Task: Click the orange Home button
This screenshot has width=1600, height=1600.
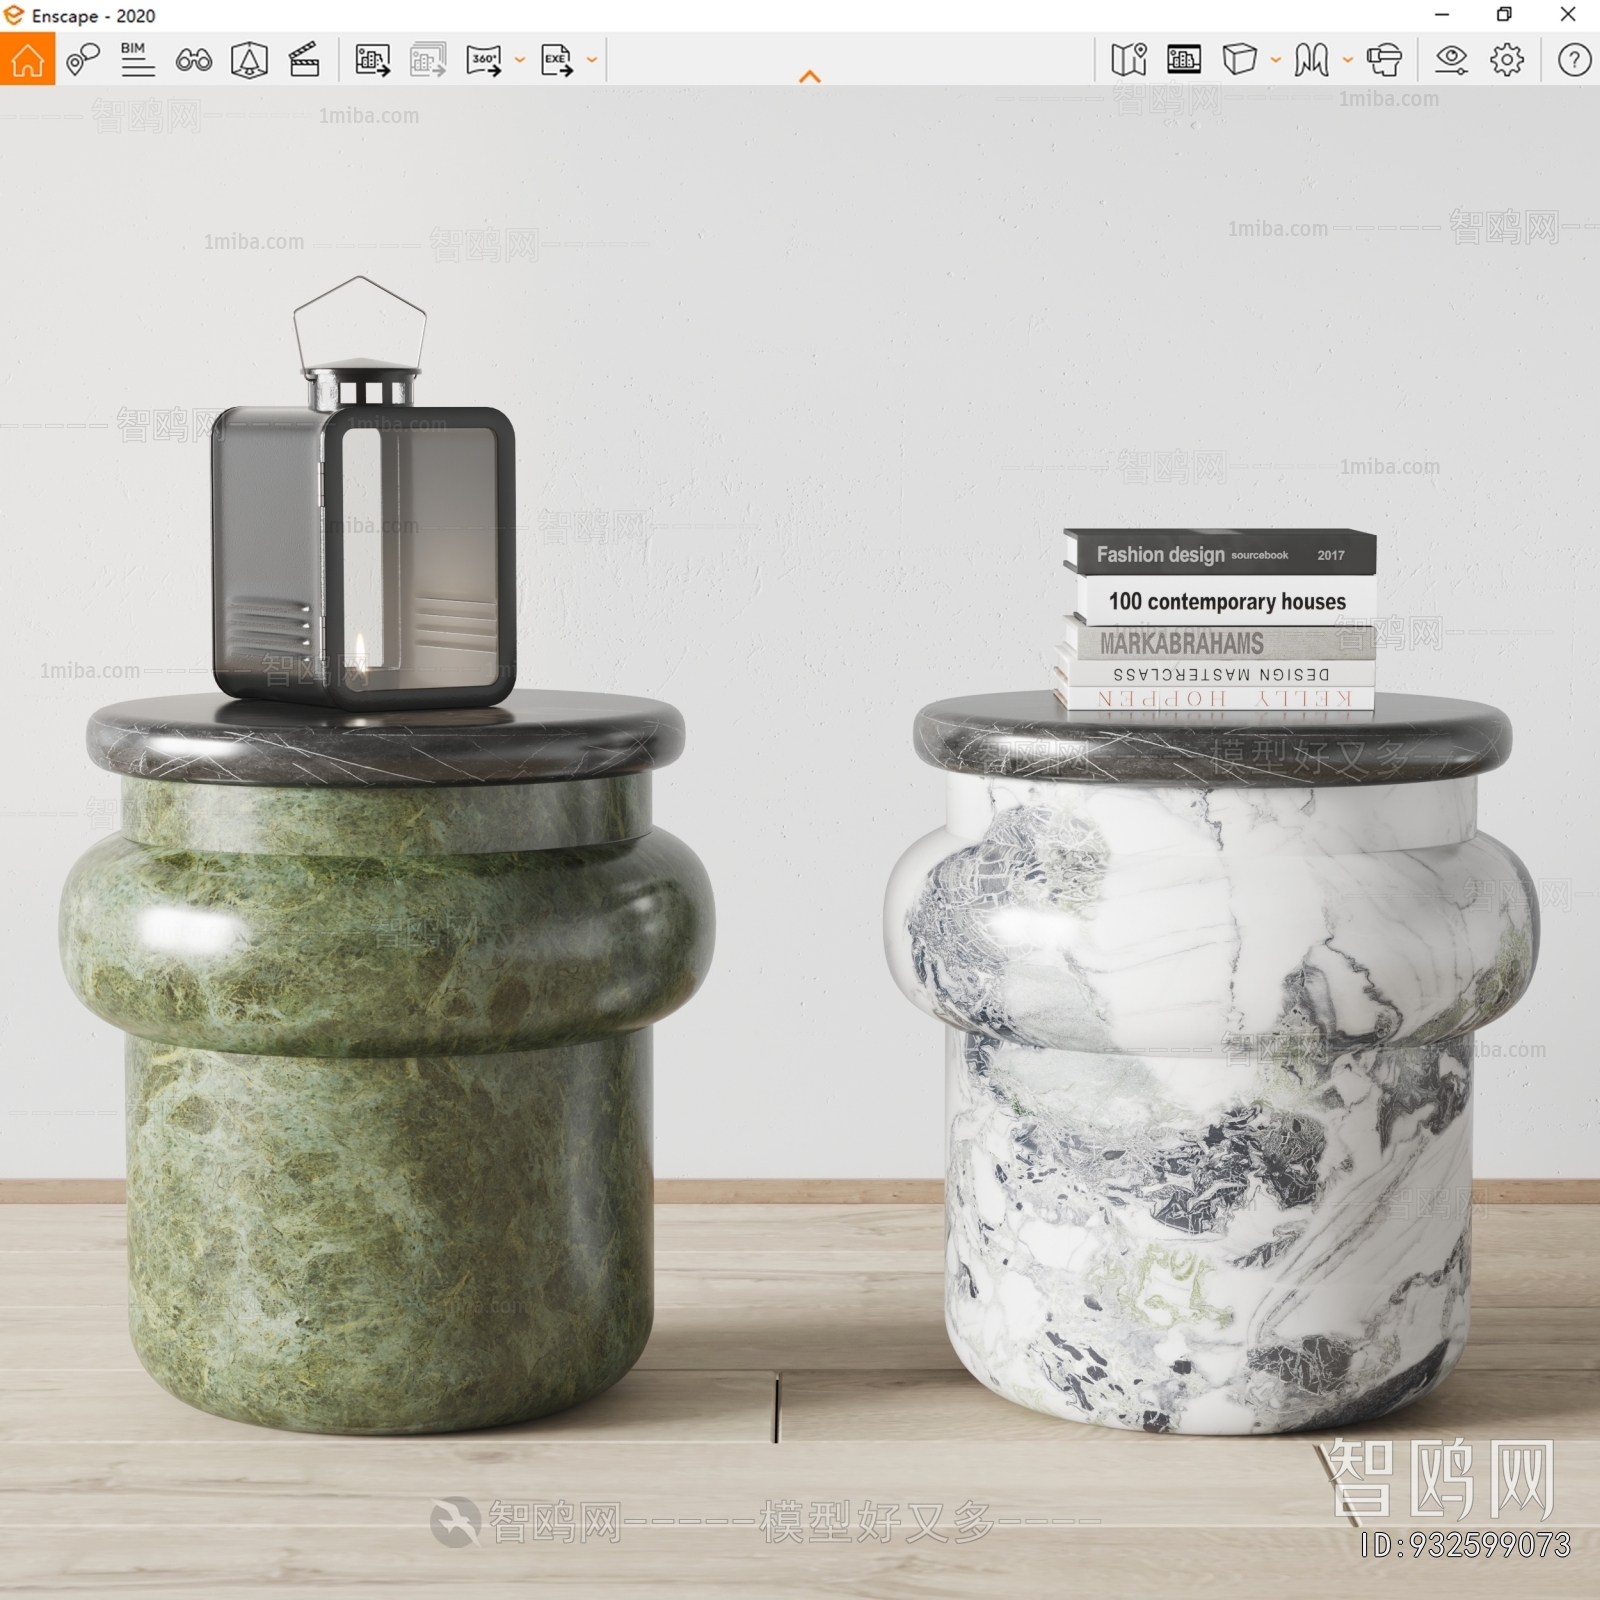Action: (28, 60)
